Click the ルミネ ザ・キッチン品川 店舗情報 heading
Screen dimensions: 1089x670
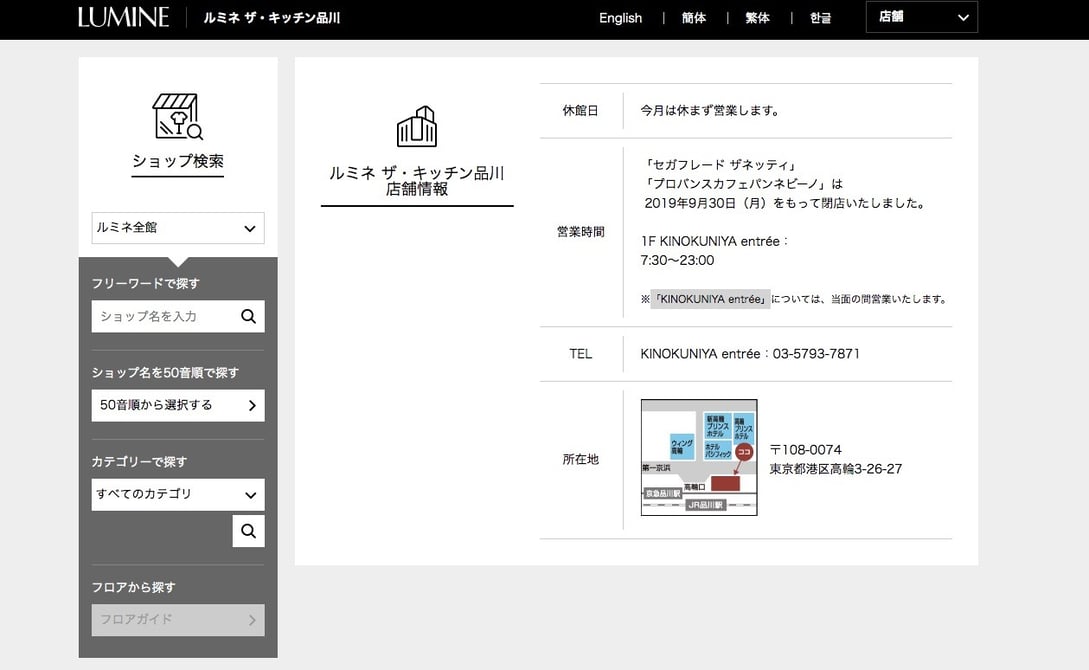tap(417, 181)
